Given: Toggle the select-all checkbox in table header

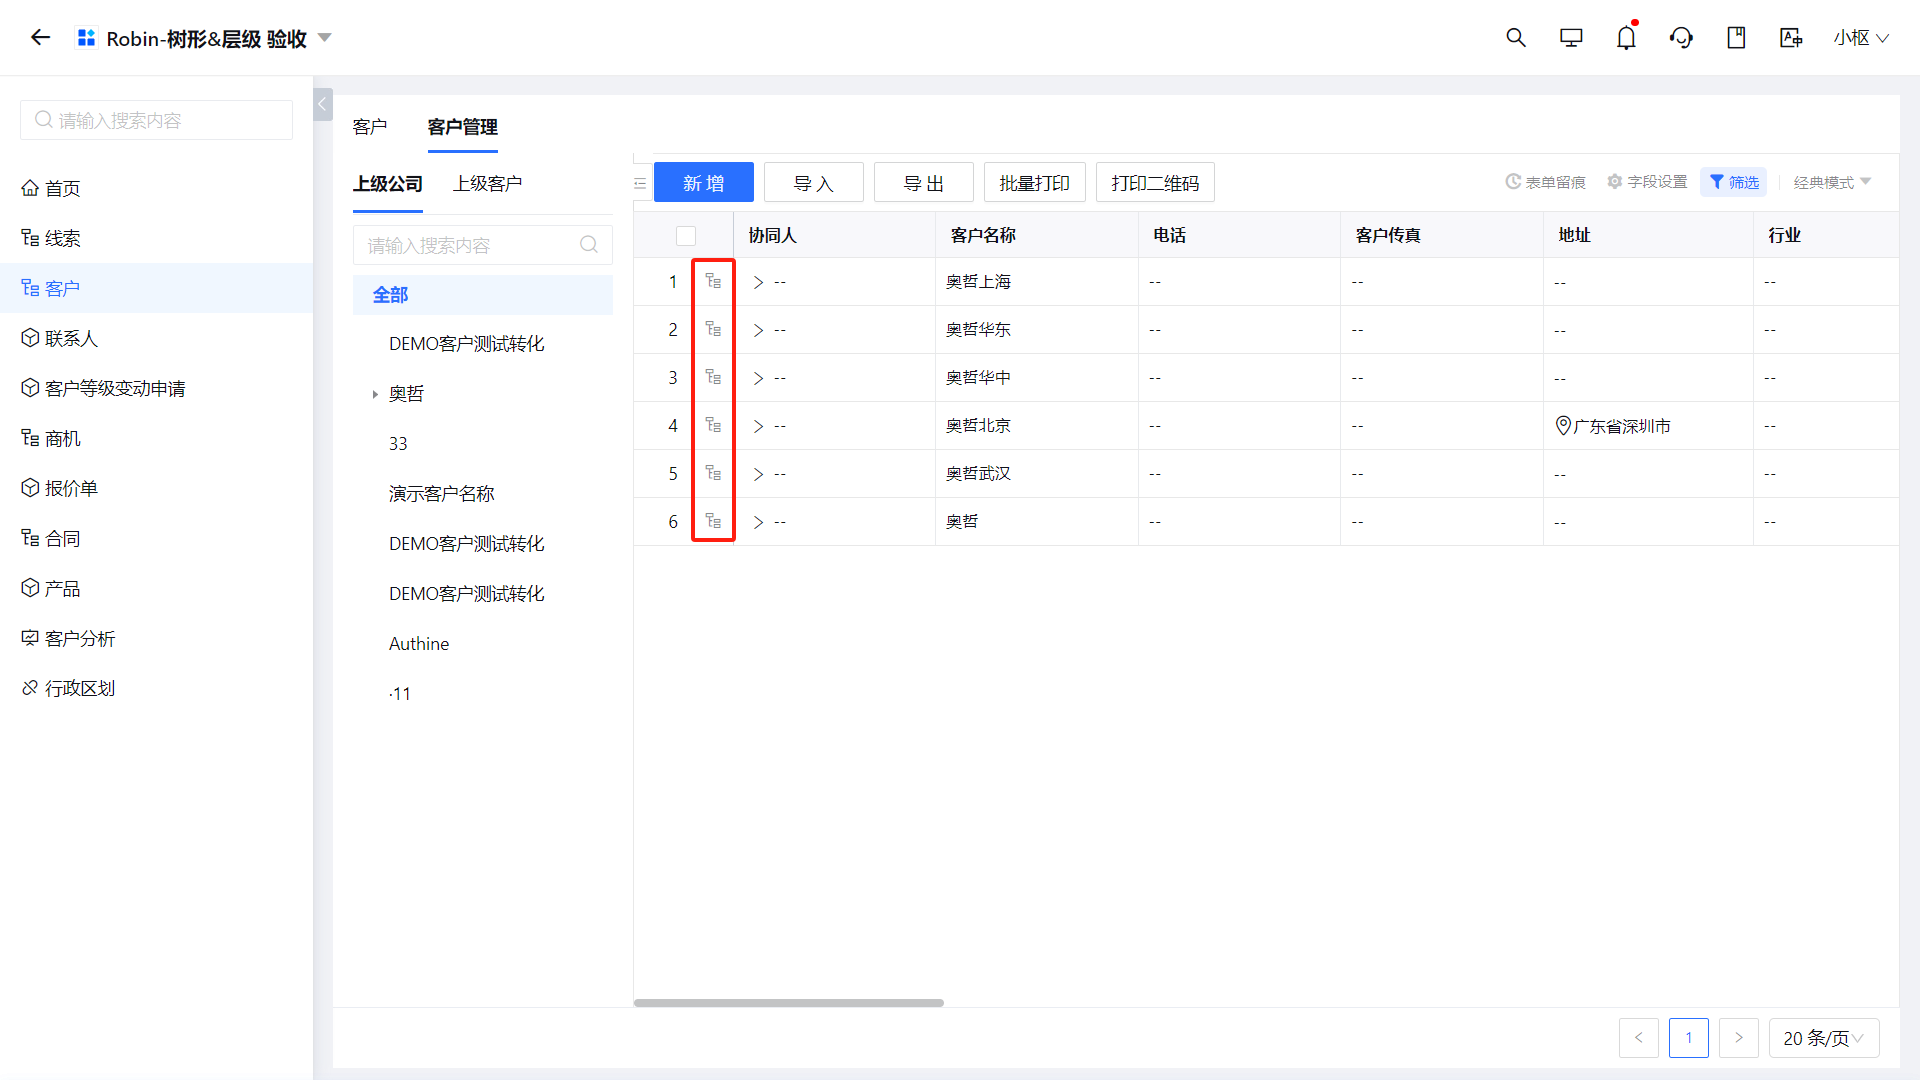Looking at the screenshot, I should tap(686, 236).
